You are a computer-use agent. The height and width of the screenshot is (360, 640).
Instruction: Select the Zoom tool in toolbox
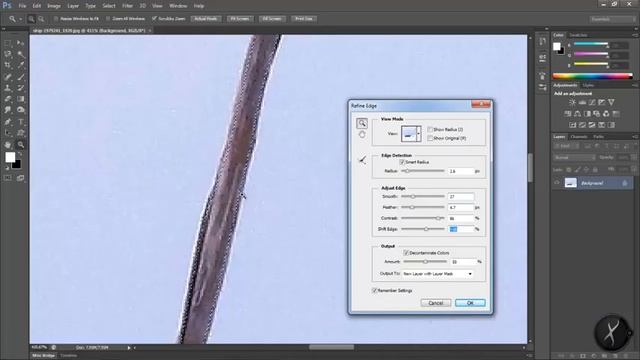tap(20, 144)
